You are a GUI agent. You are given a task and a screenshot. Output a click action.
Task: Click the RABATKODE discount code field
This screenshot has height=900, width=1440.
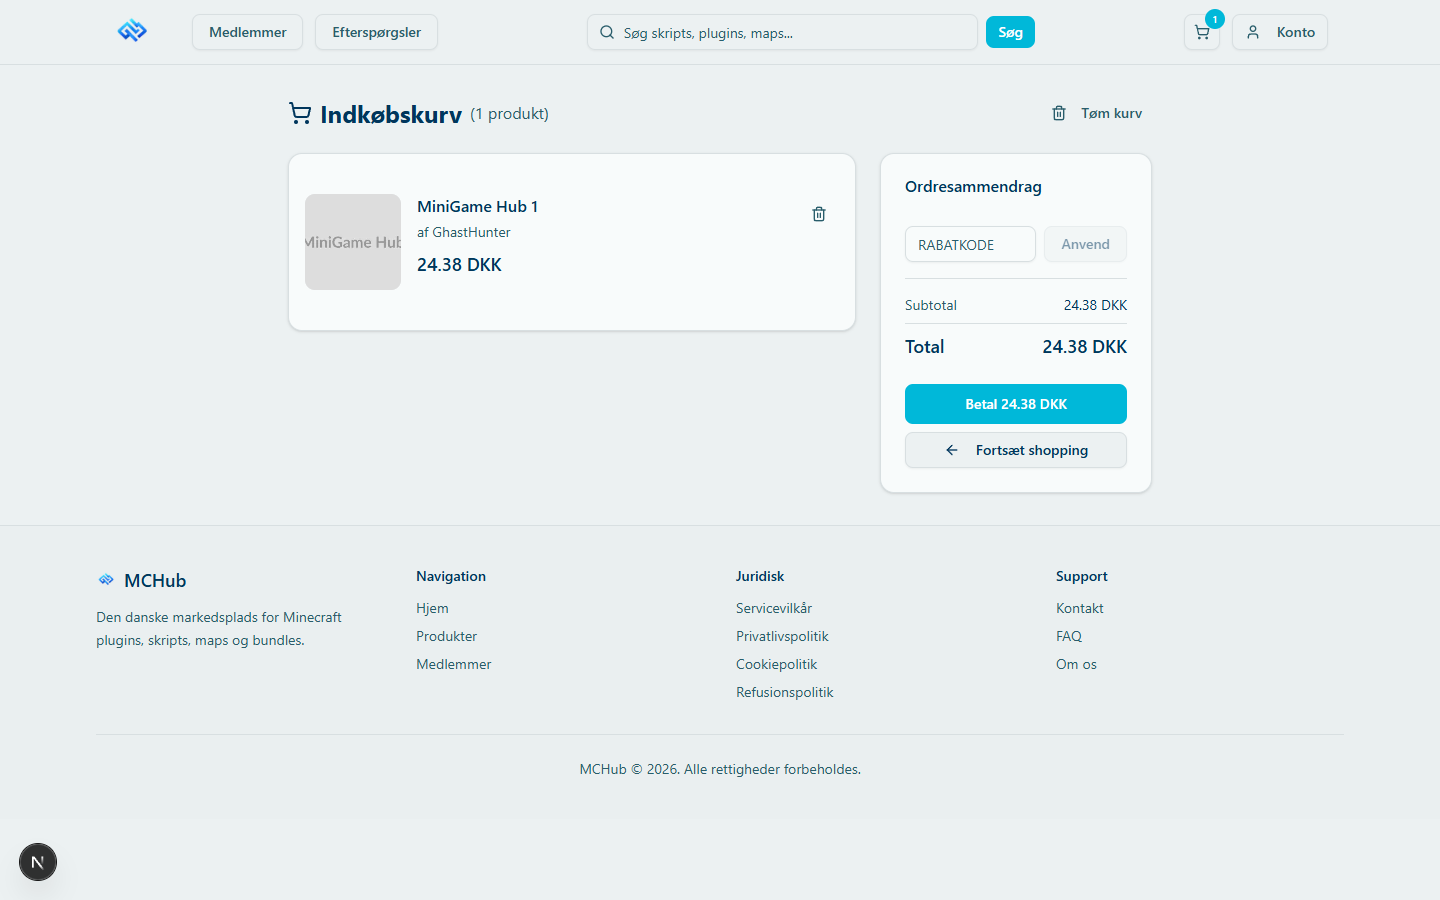[970, 245]
